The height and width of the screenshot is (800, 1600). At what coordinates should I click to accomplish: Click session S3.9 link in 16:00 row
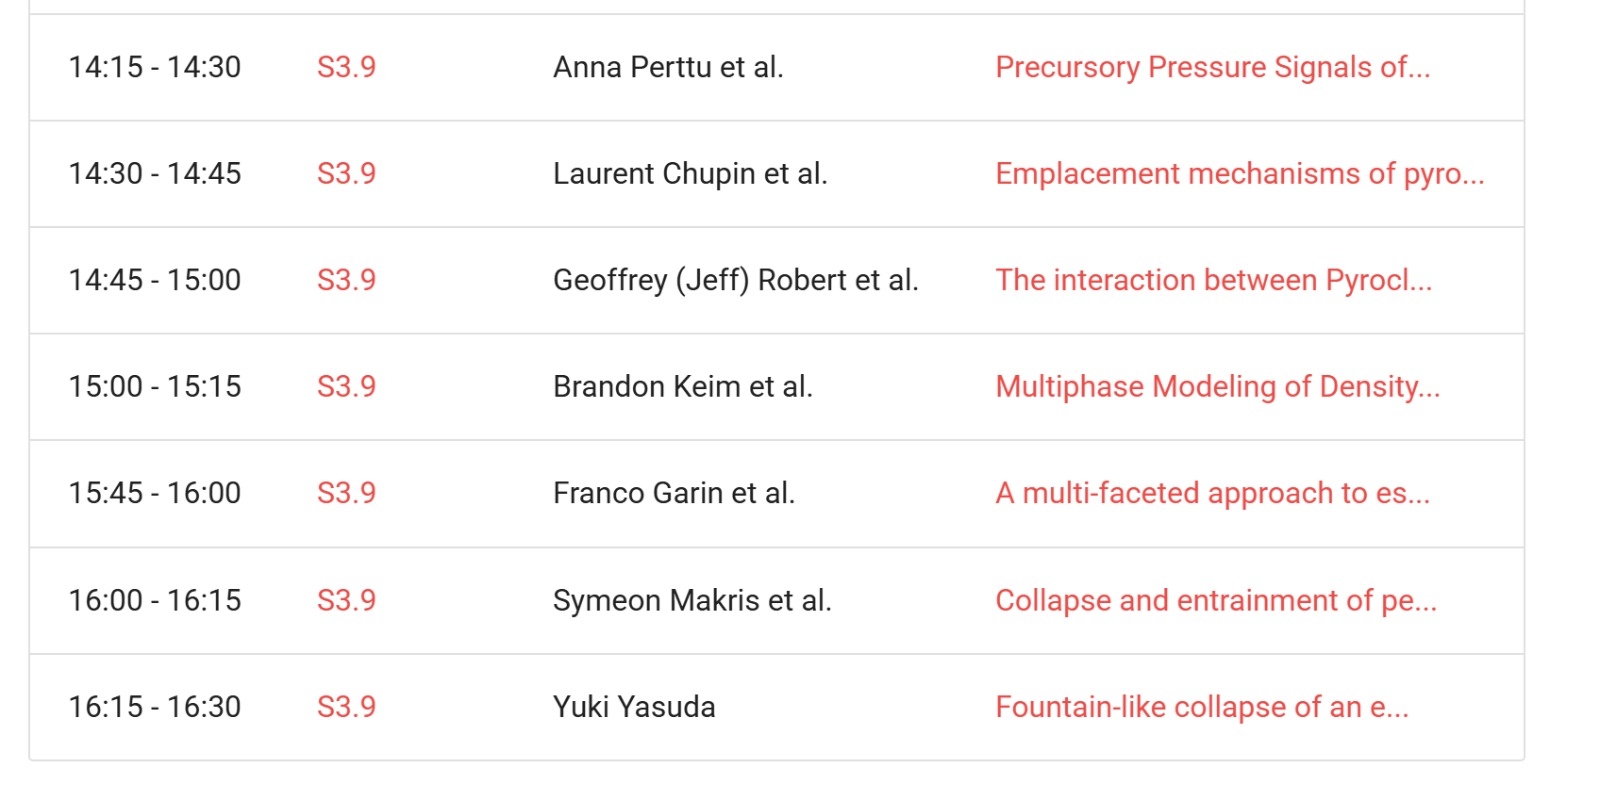point(346,600)
